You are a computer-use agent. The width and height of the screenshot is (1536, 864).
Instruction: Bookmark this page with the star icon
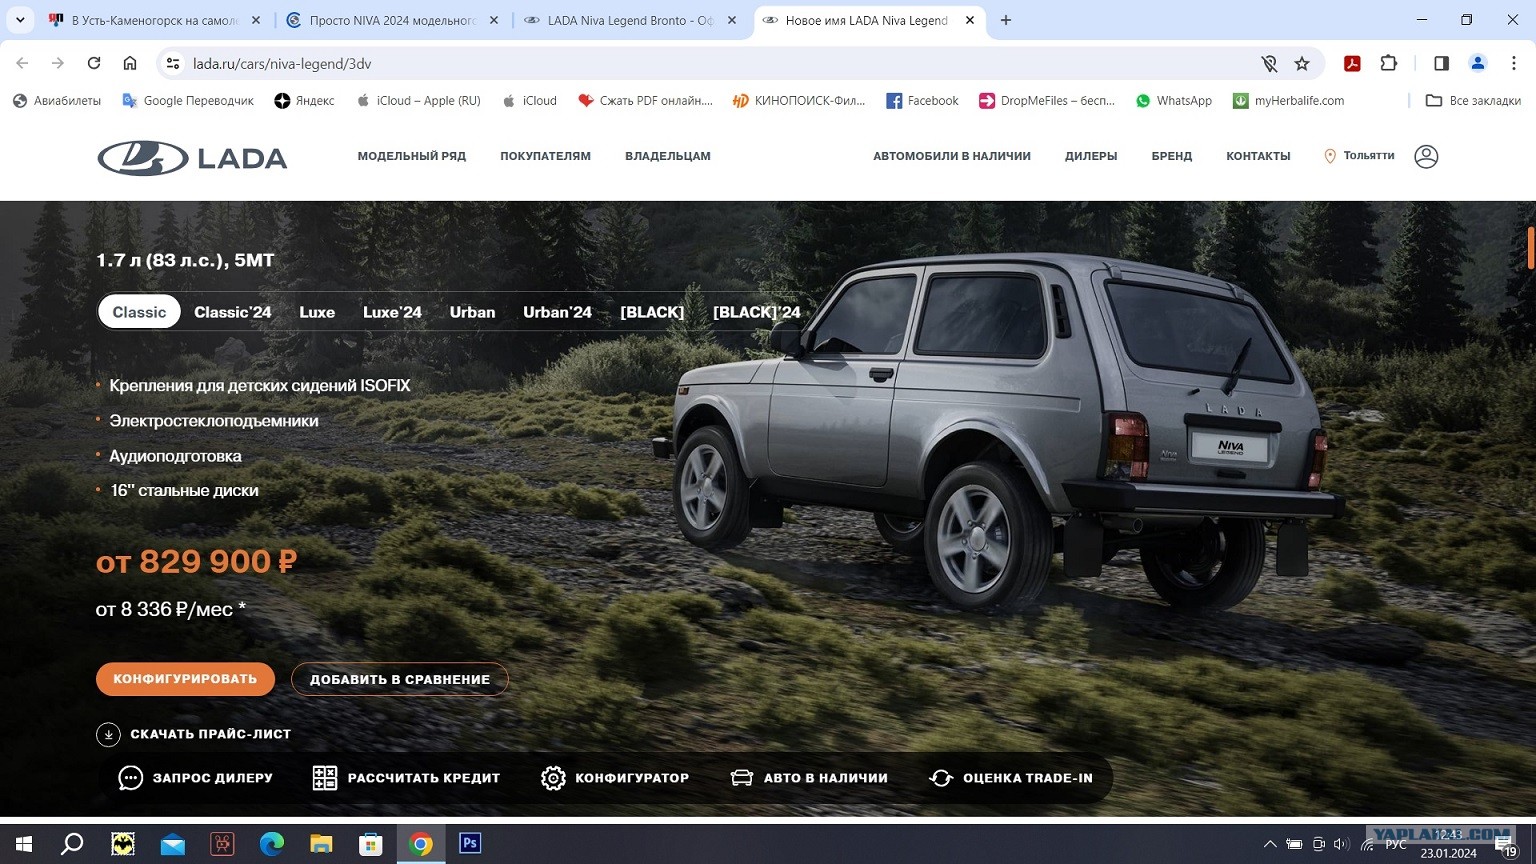click(x=1302, y=63)
